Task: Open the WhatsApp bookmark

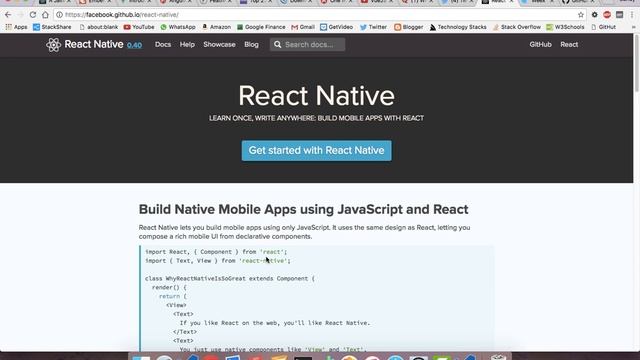Action: click(178, 27)
